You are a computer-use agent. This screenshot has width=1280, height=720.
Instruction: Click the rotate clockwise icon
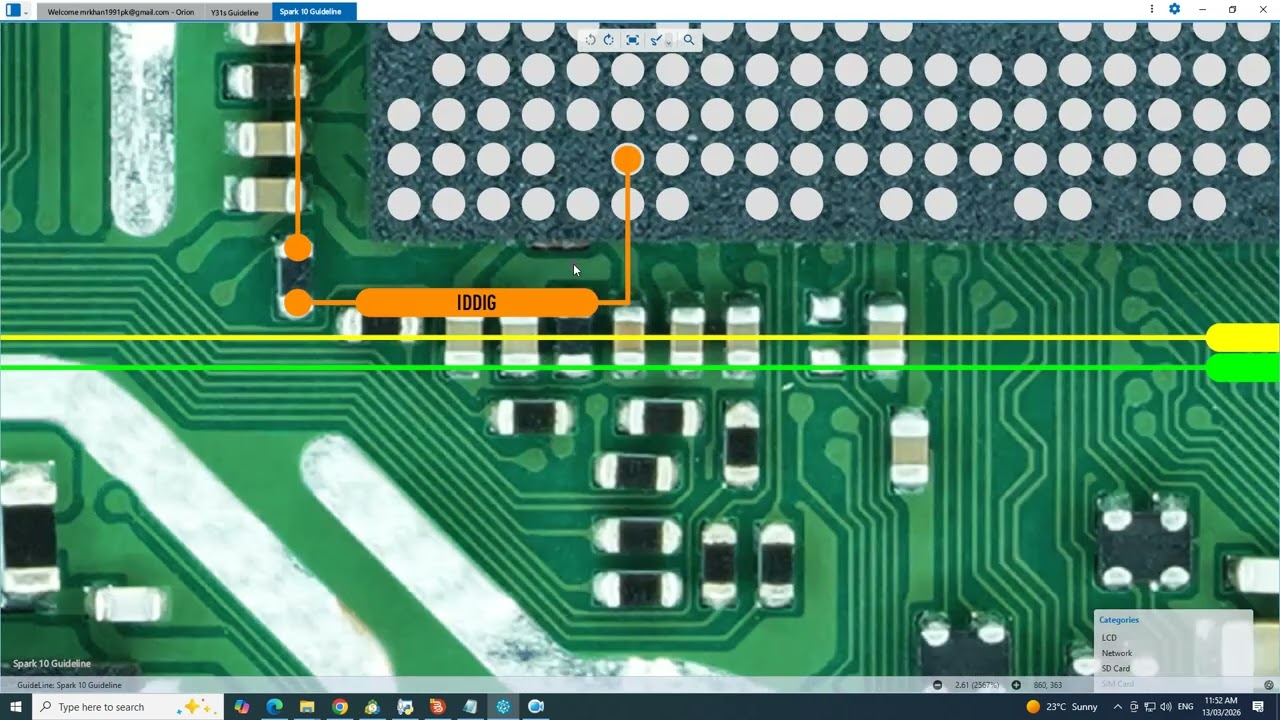pyautogui.click(x=608, y=40)
